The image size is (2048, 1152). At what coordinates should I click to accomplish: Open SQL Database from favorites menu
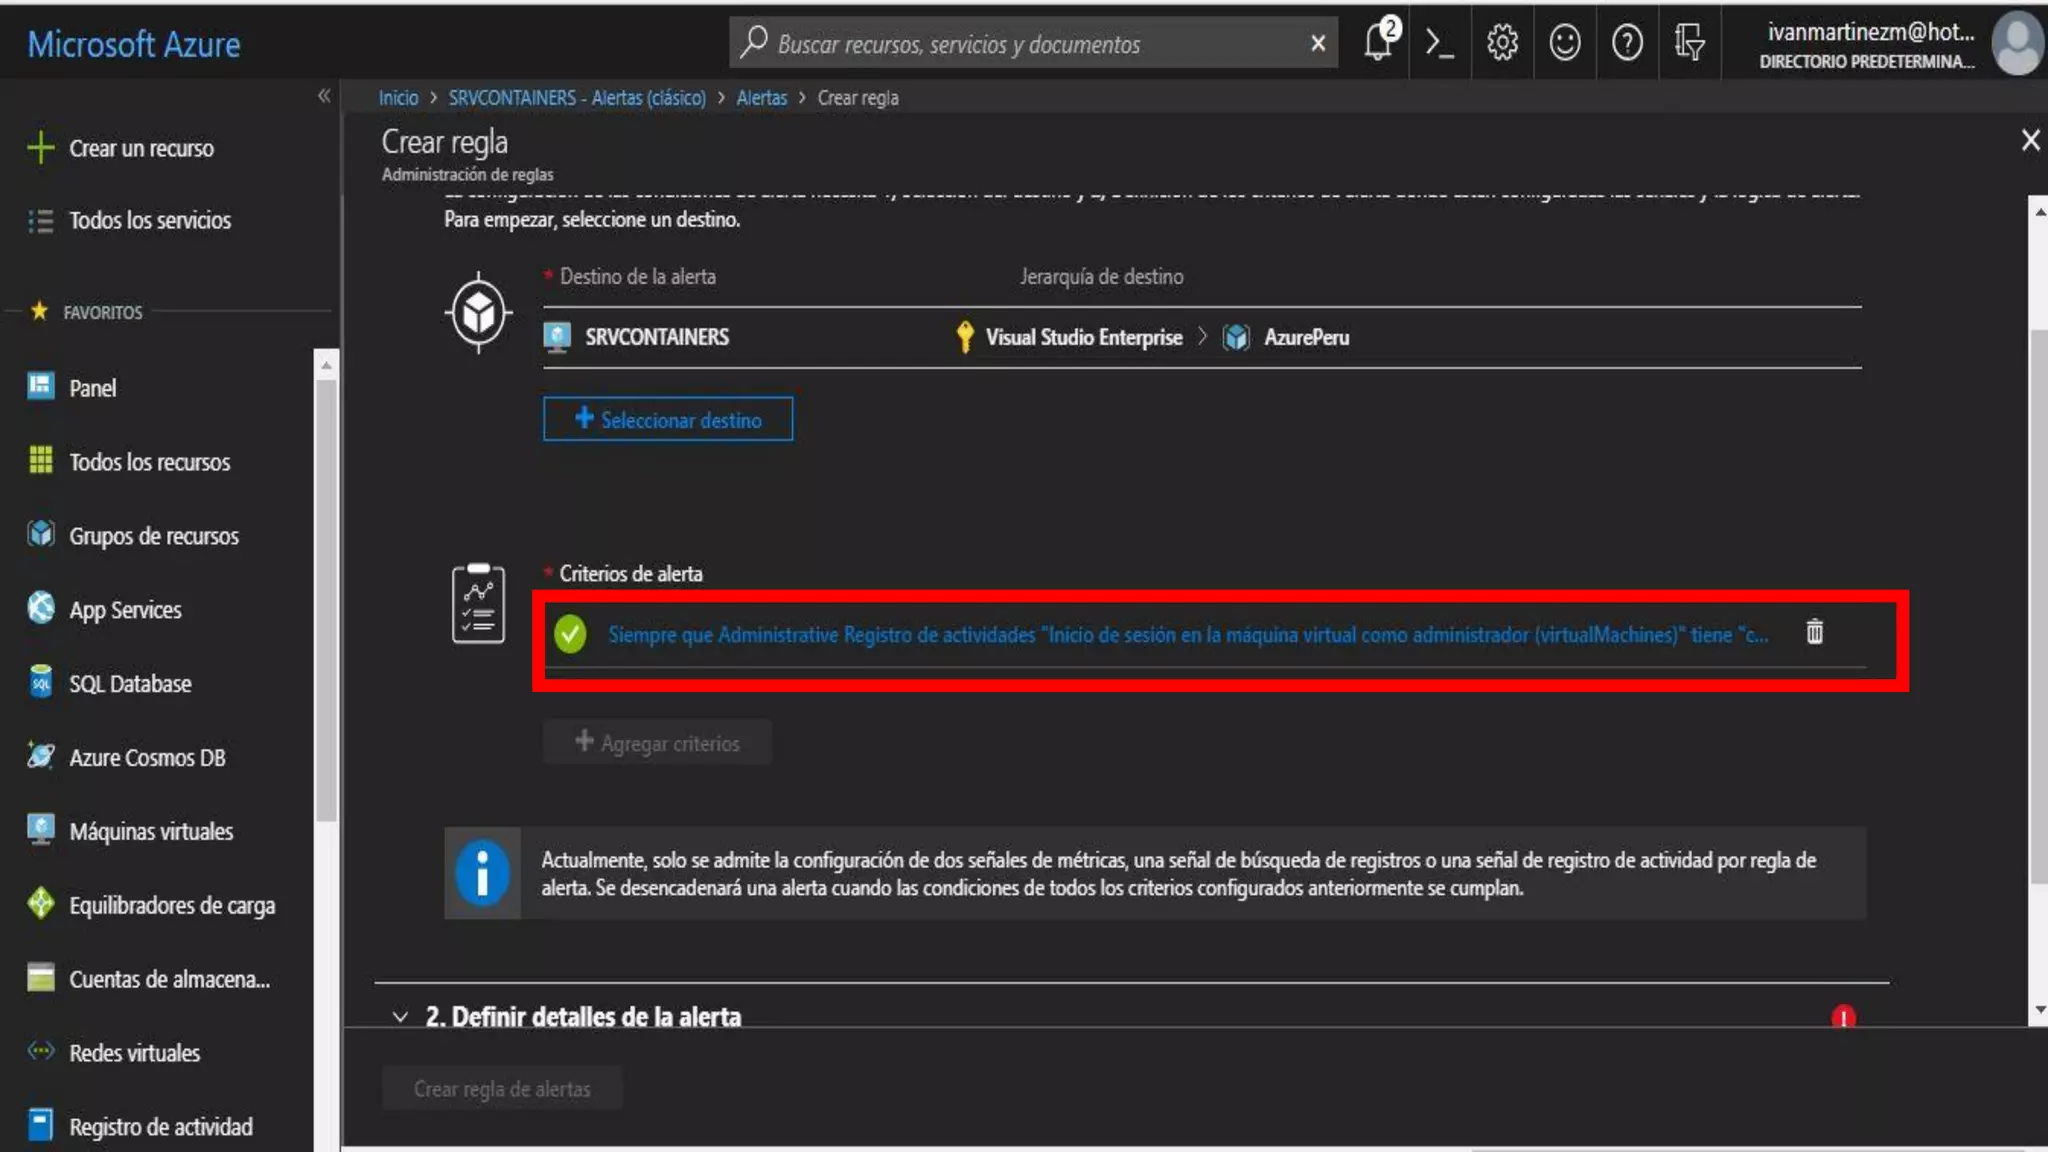pos(130,684)
